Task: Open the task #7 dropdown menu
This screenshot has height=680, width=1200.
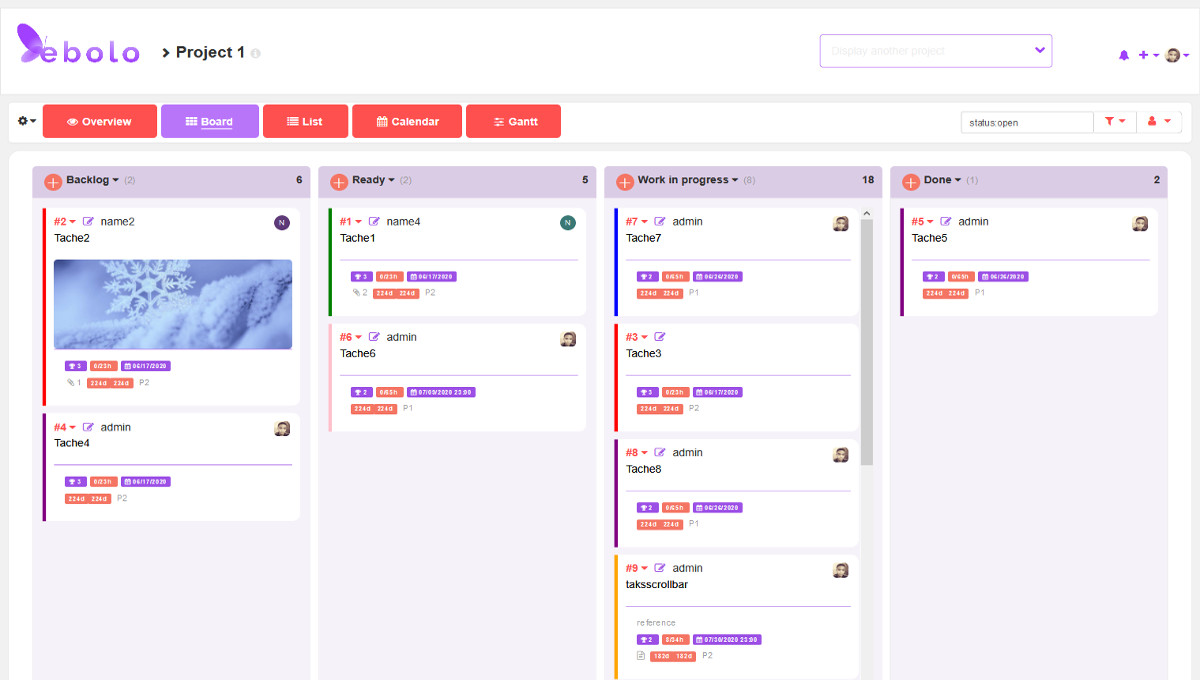Action: point(644,222)
